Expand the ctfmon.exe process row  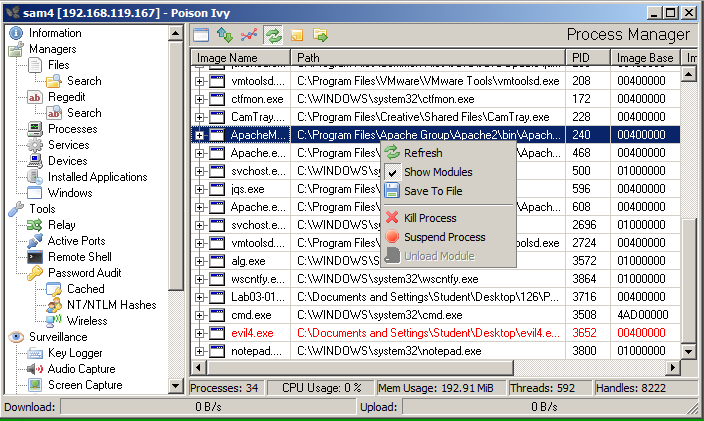199,99
